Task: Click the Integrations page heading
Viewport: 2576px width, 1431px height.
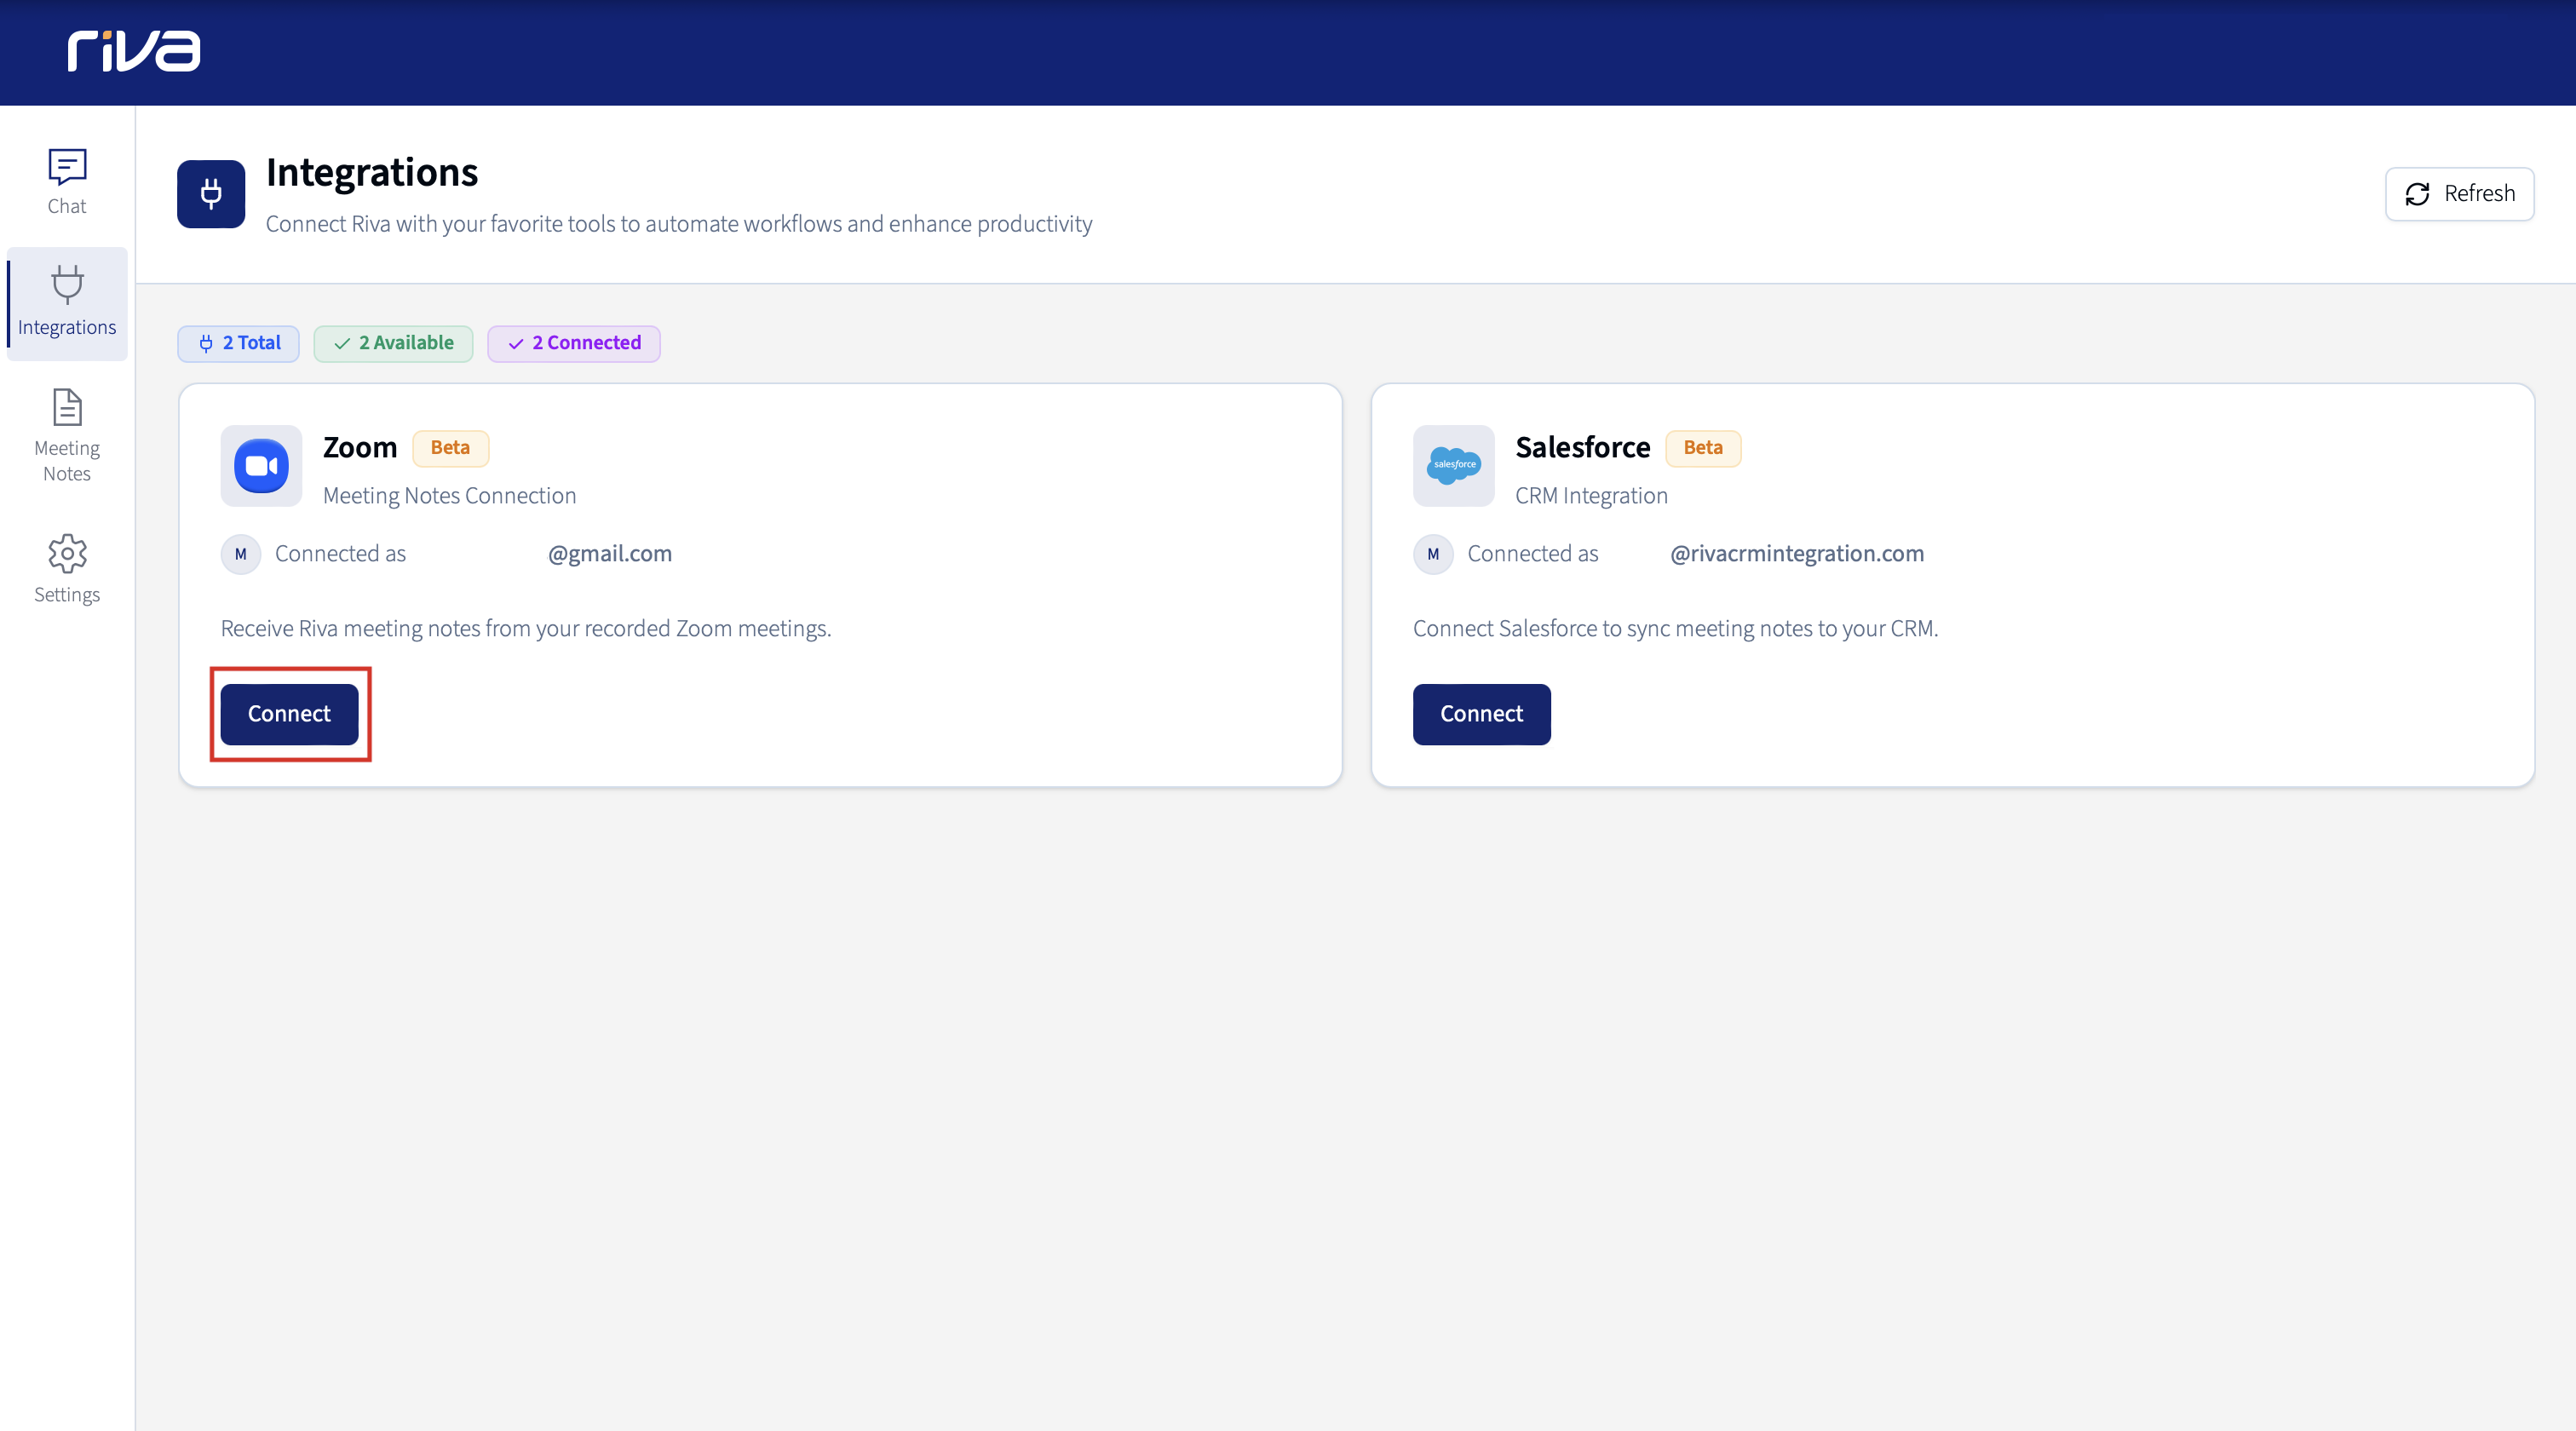Action: (x=372, y=173)
